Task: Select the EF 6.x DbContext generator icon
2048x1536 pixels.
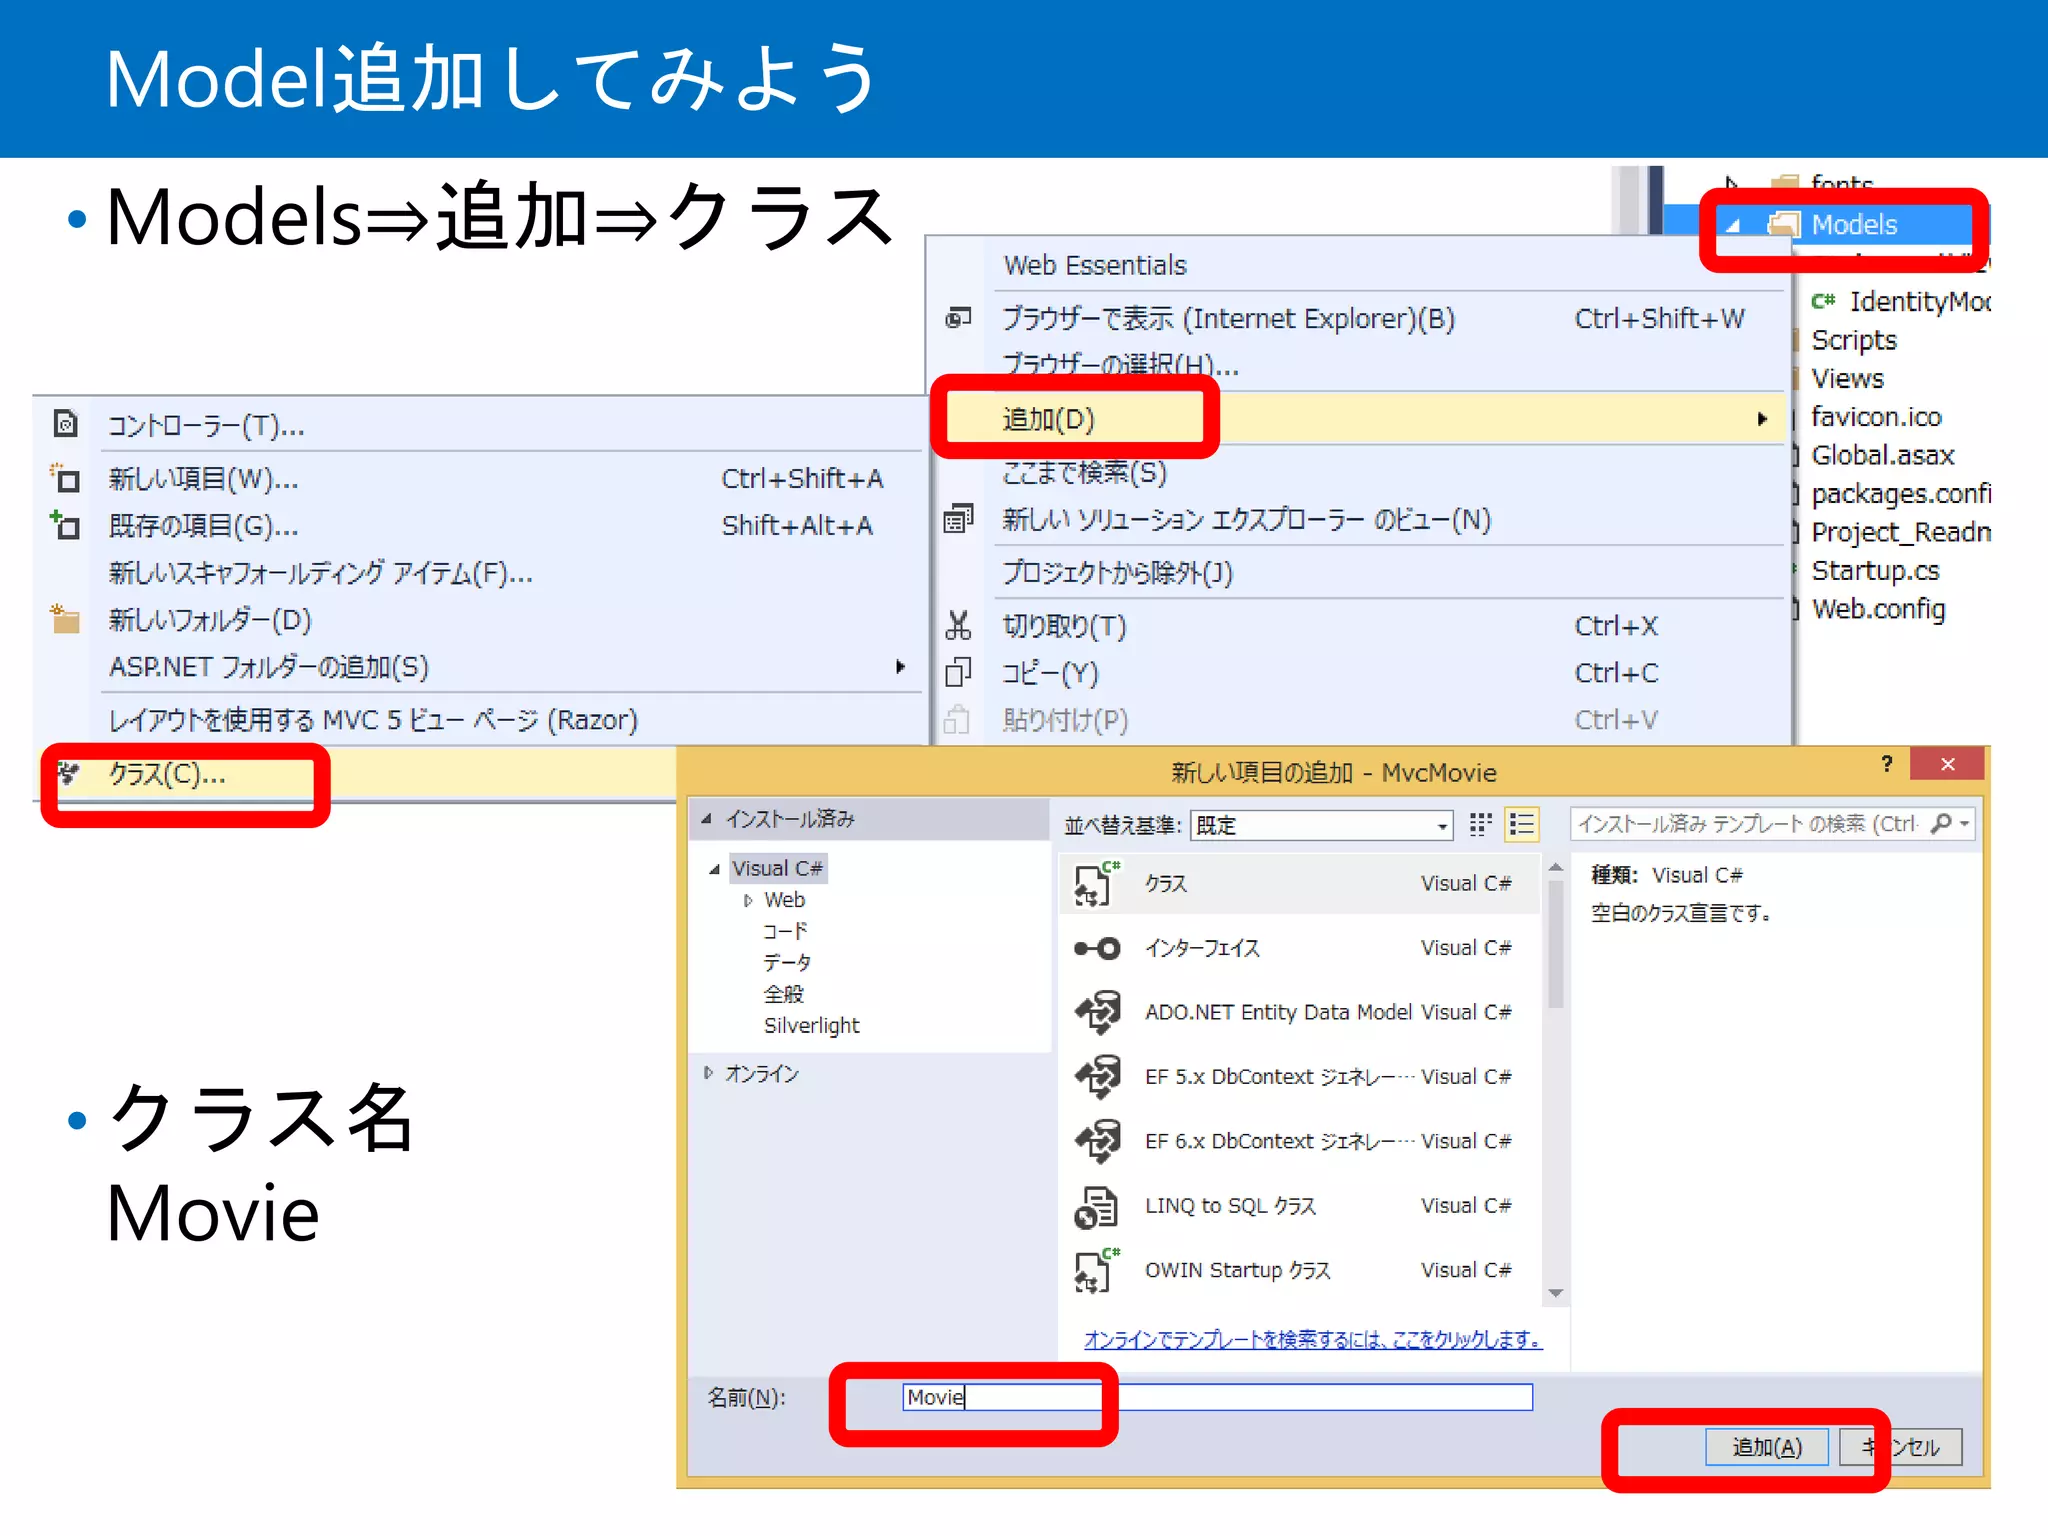Action: [x=1097, y=1141]
